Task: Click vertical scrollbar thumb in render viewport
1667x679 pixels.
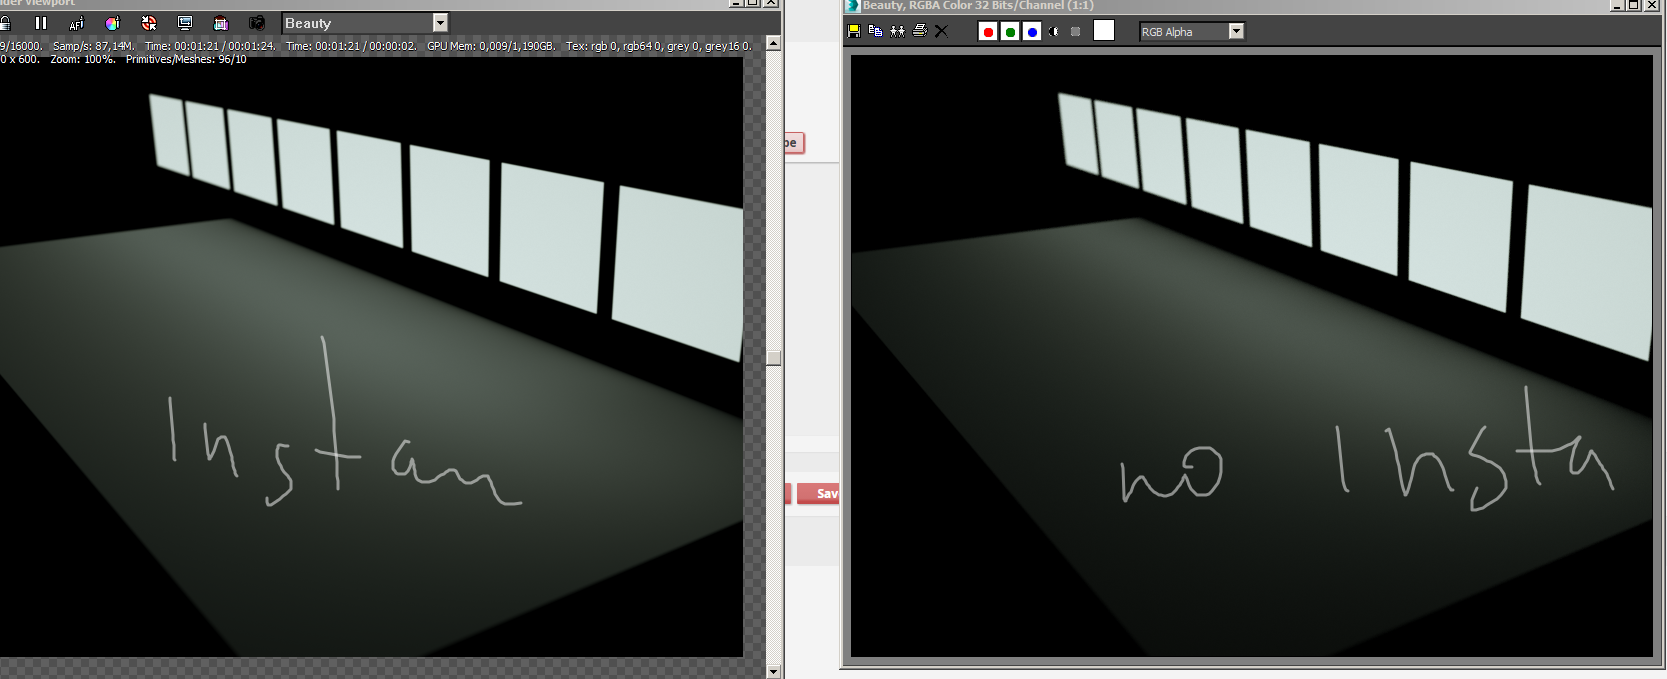Action: (x=773, y=358)
